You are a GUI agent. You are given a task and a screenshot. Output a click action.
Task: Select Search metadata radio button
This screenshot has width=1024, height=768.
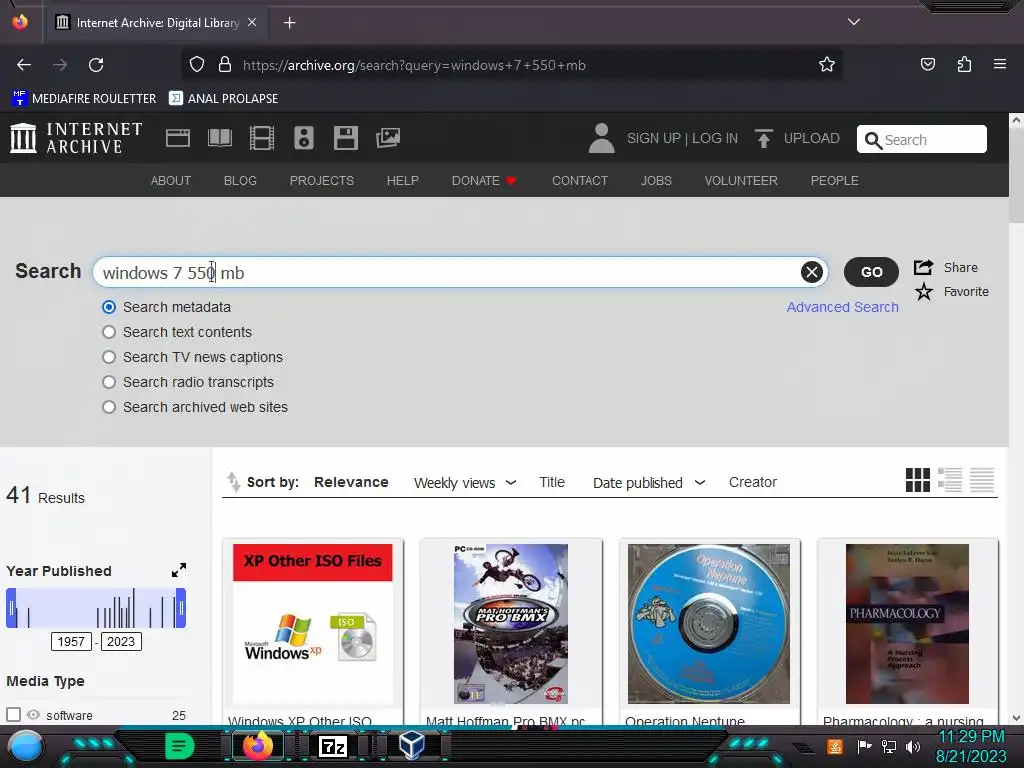click(109, 307)
